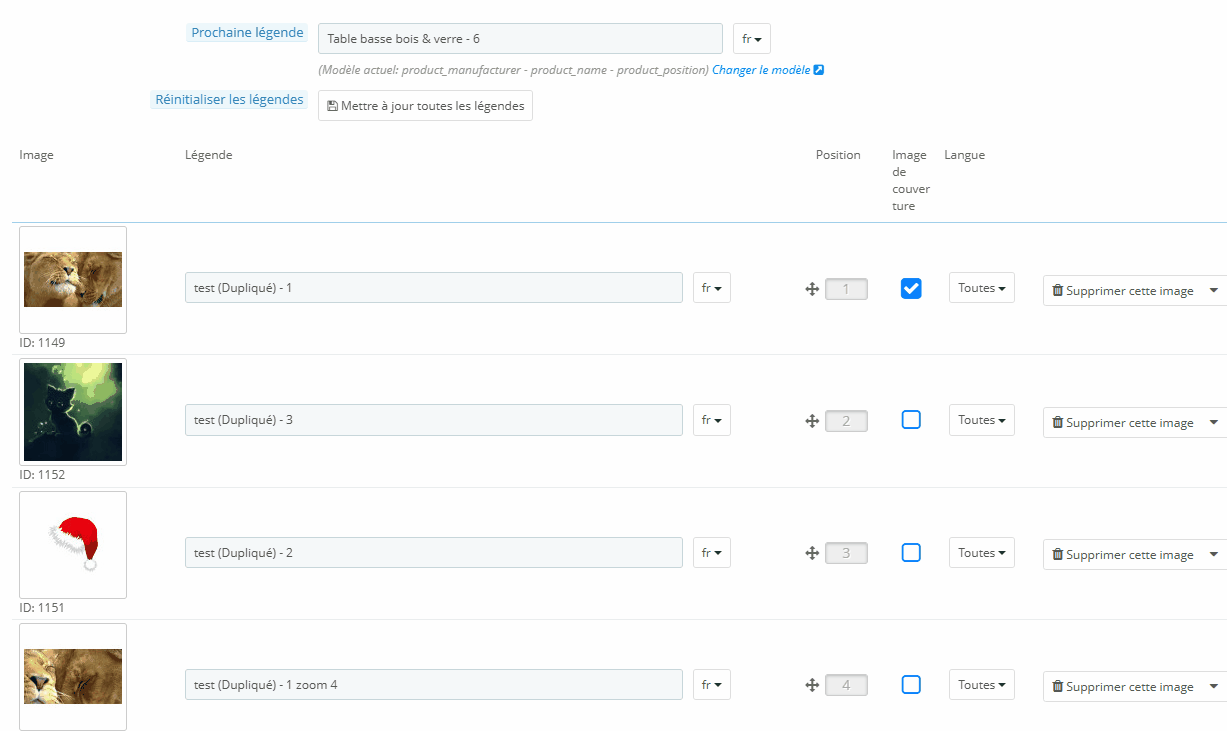Click the Prochaine légende text field
Image resolution: width=1227 pixels, height=731 pixels.
tap(520, 39)
